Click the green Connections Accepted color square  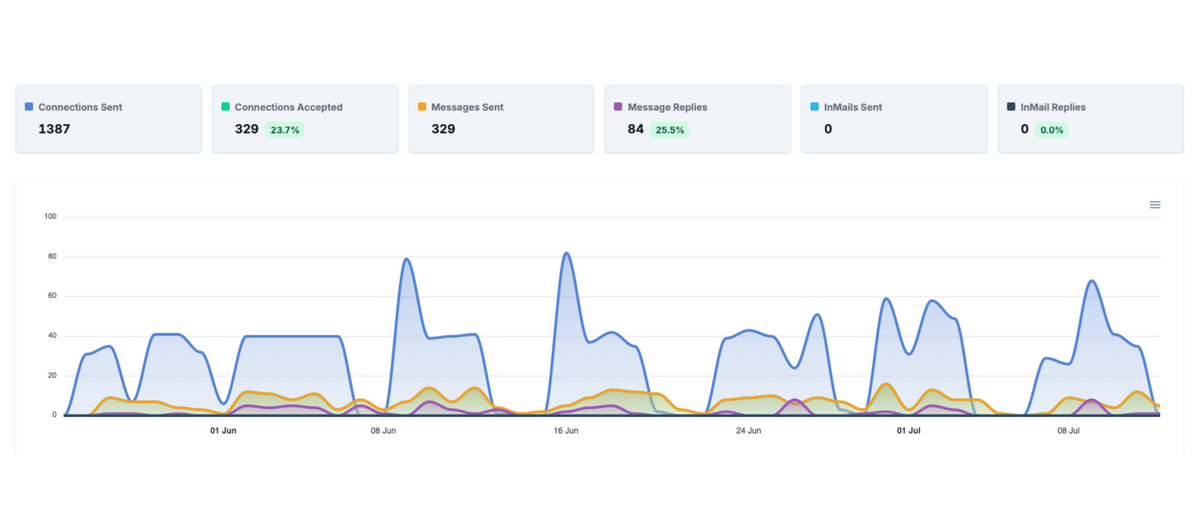click(x=225, y=107)
